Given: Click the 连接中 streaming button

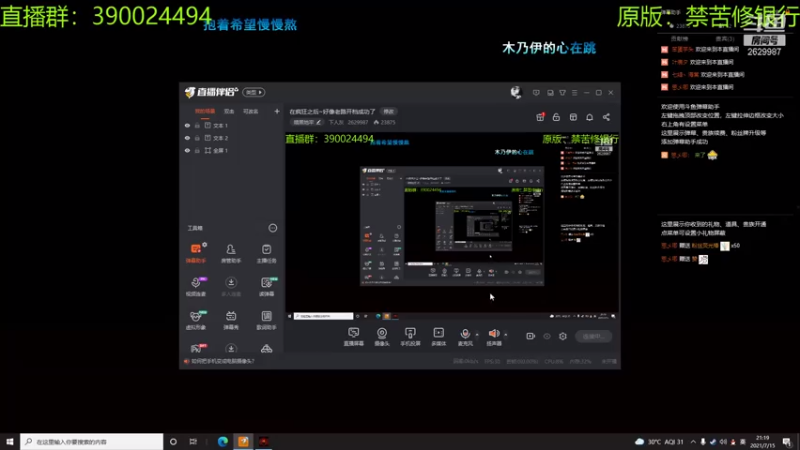Looking at the screenshot, I should pos(593,336).
